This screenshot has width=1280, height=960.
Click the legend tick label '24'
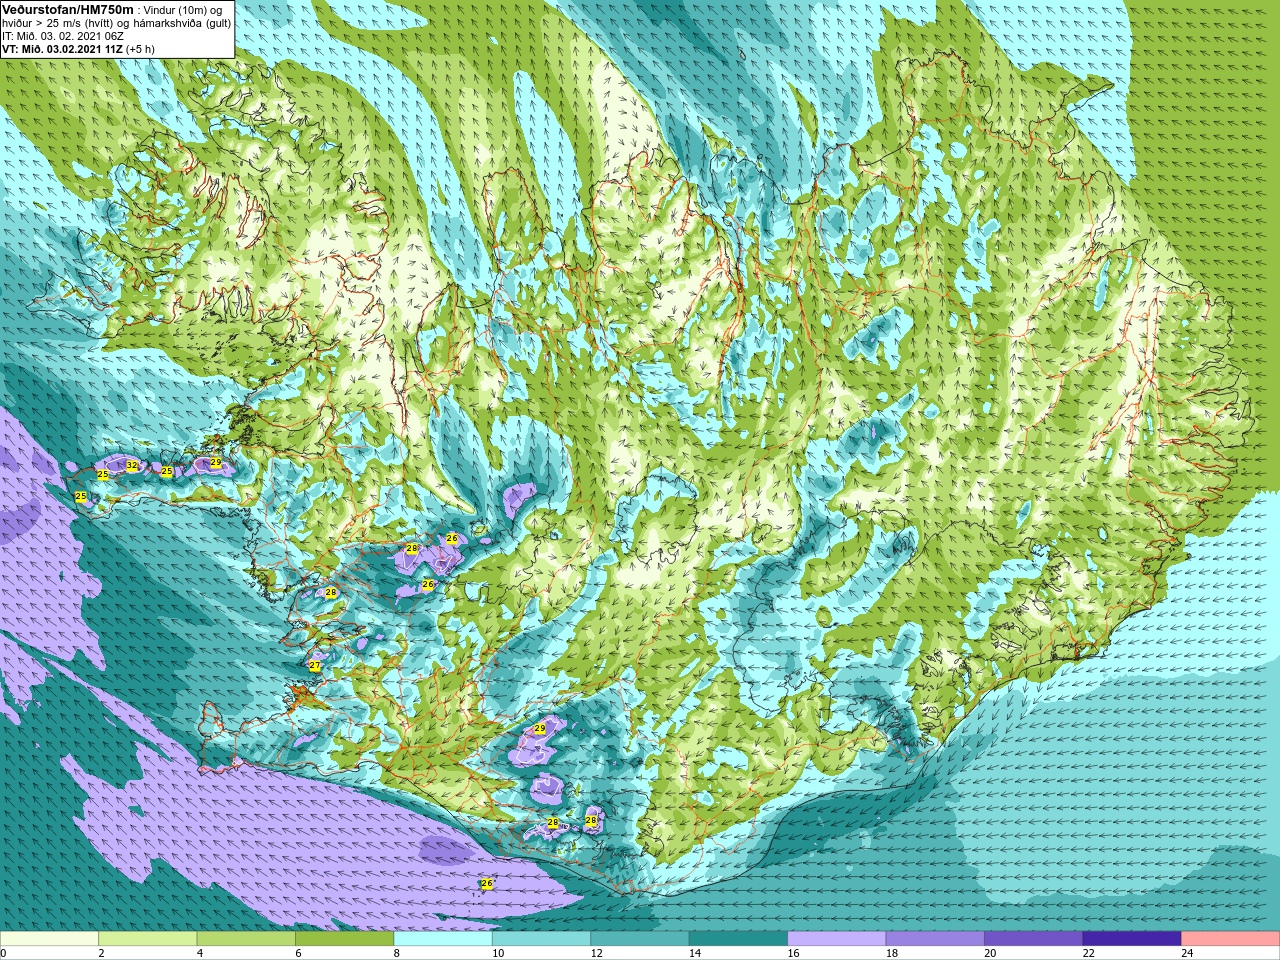(x=1187, y=954)
